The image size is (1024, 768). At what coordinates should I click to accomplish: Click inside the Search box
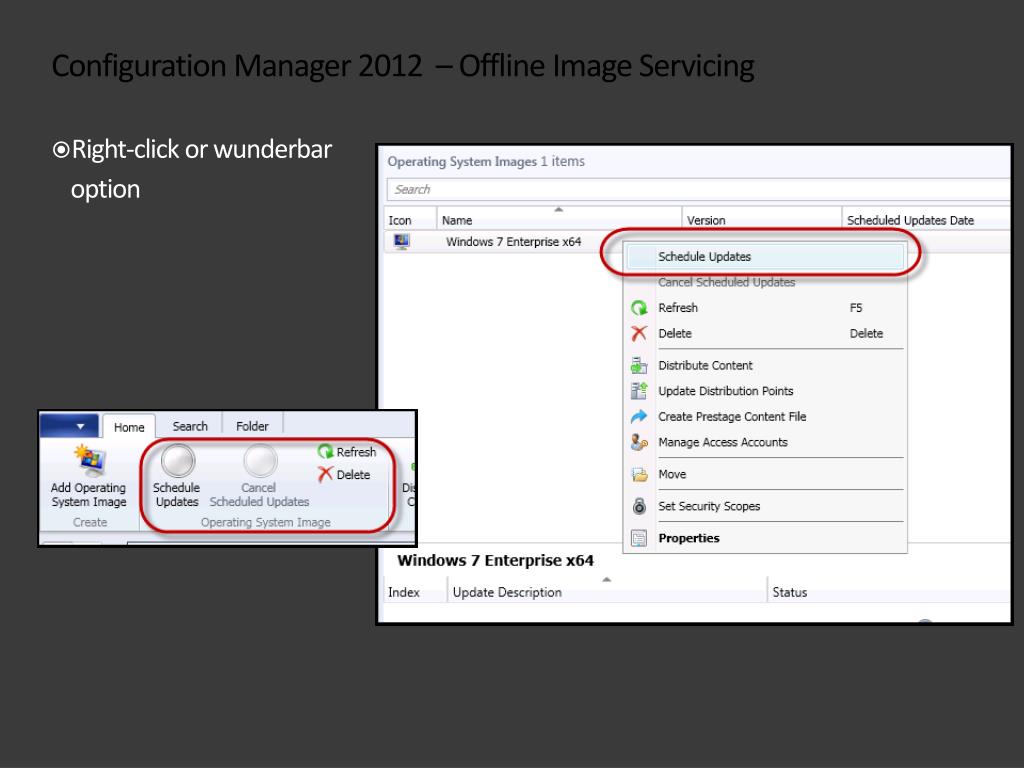point(699,189)
